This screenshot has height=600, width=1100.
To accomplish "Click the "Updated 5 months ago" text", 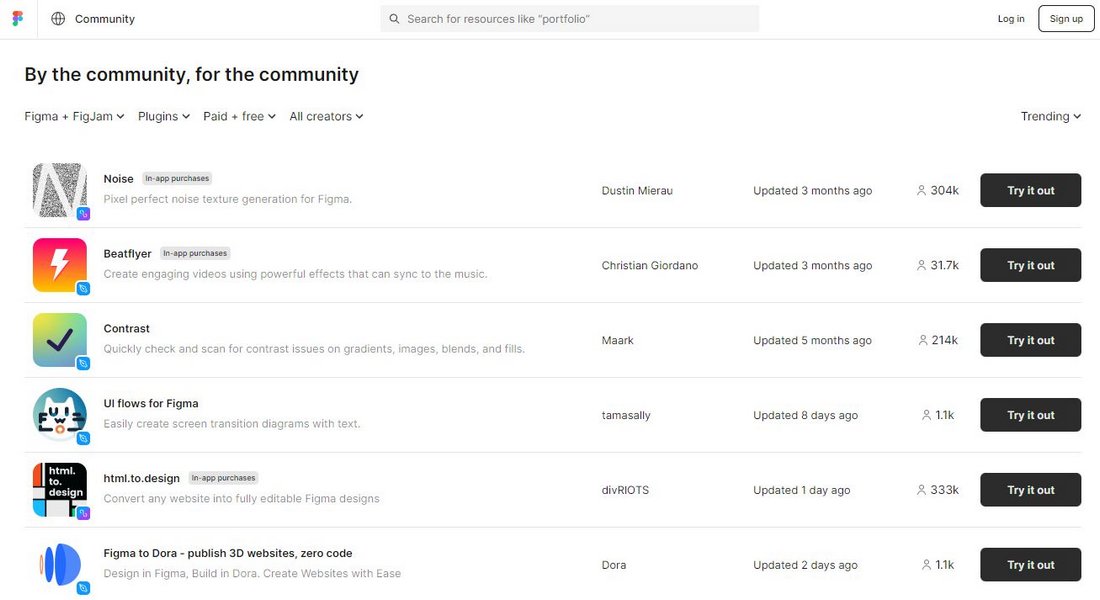I will [x=812, y=340].
